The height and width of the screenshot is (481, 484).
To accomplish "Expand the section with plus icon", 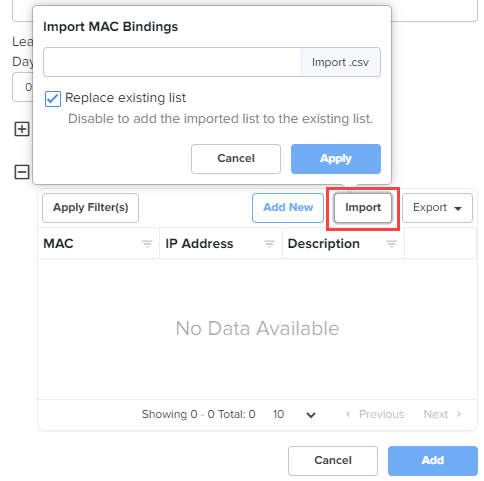I will click(22, 129).
